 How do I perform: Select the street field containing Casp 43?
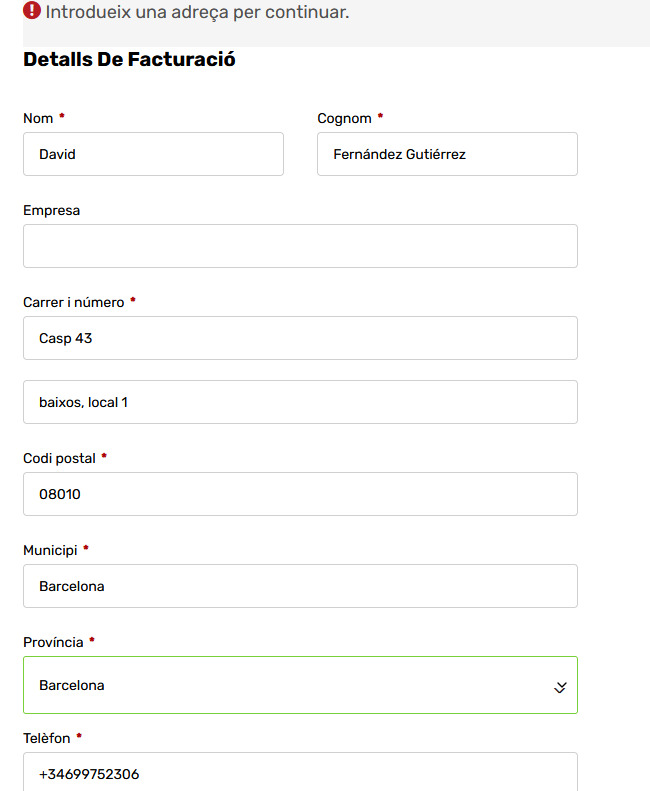pyautogui.click(x=300, y=338)
